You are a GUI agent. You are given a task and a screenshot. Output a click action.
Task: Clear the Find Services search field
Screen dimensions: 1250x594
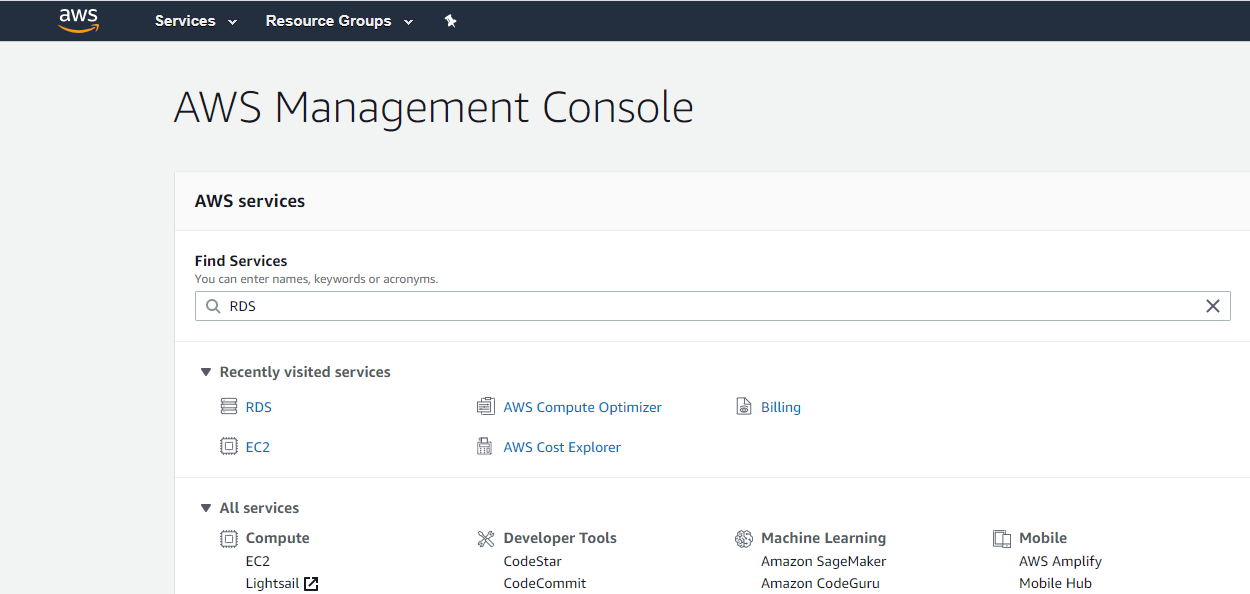(1212, 307)
